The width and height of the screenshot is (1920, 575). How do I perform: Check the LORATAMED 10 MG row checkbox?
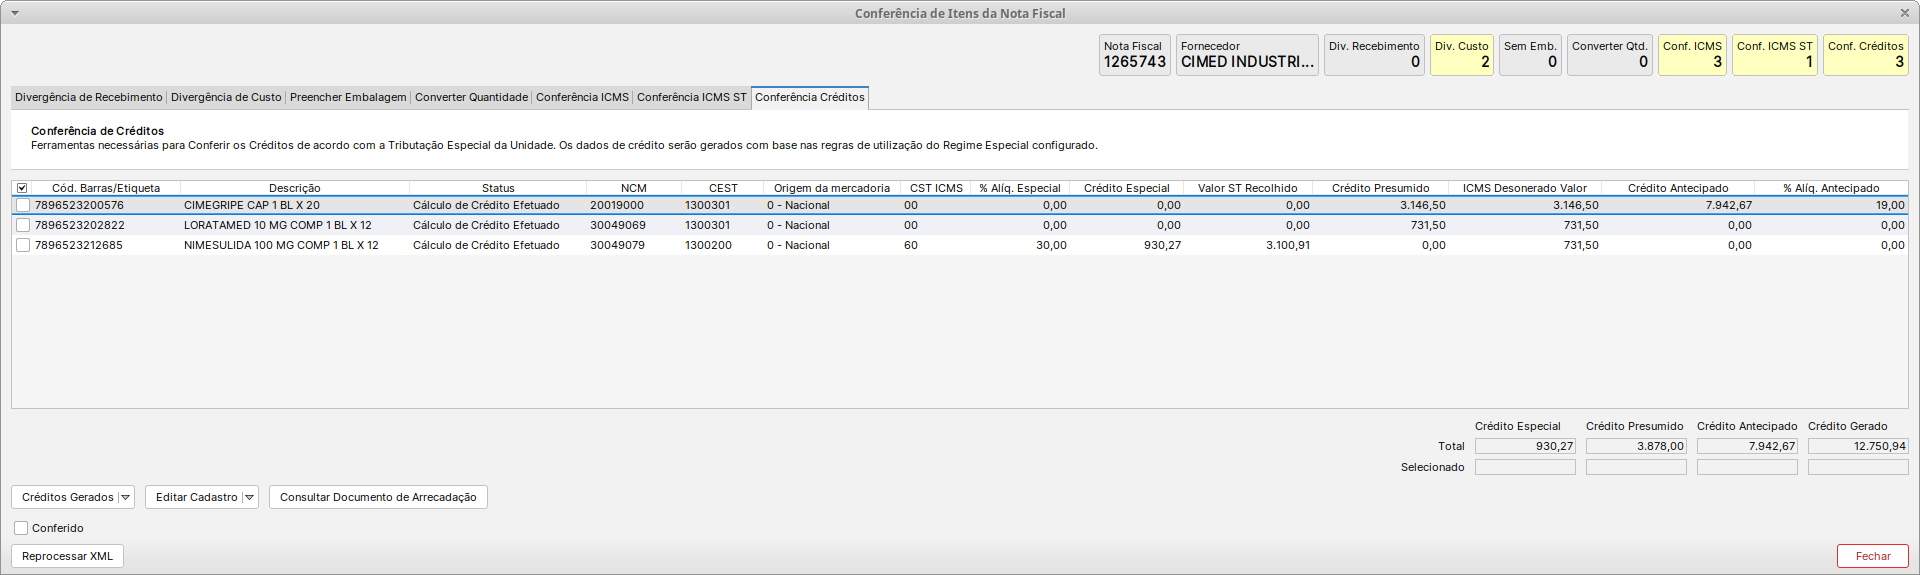click(x=23, y=225)
